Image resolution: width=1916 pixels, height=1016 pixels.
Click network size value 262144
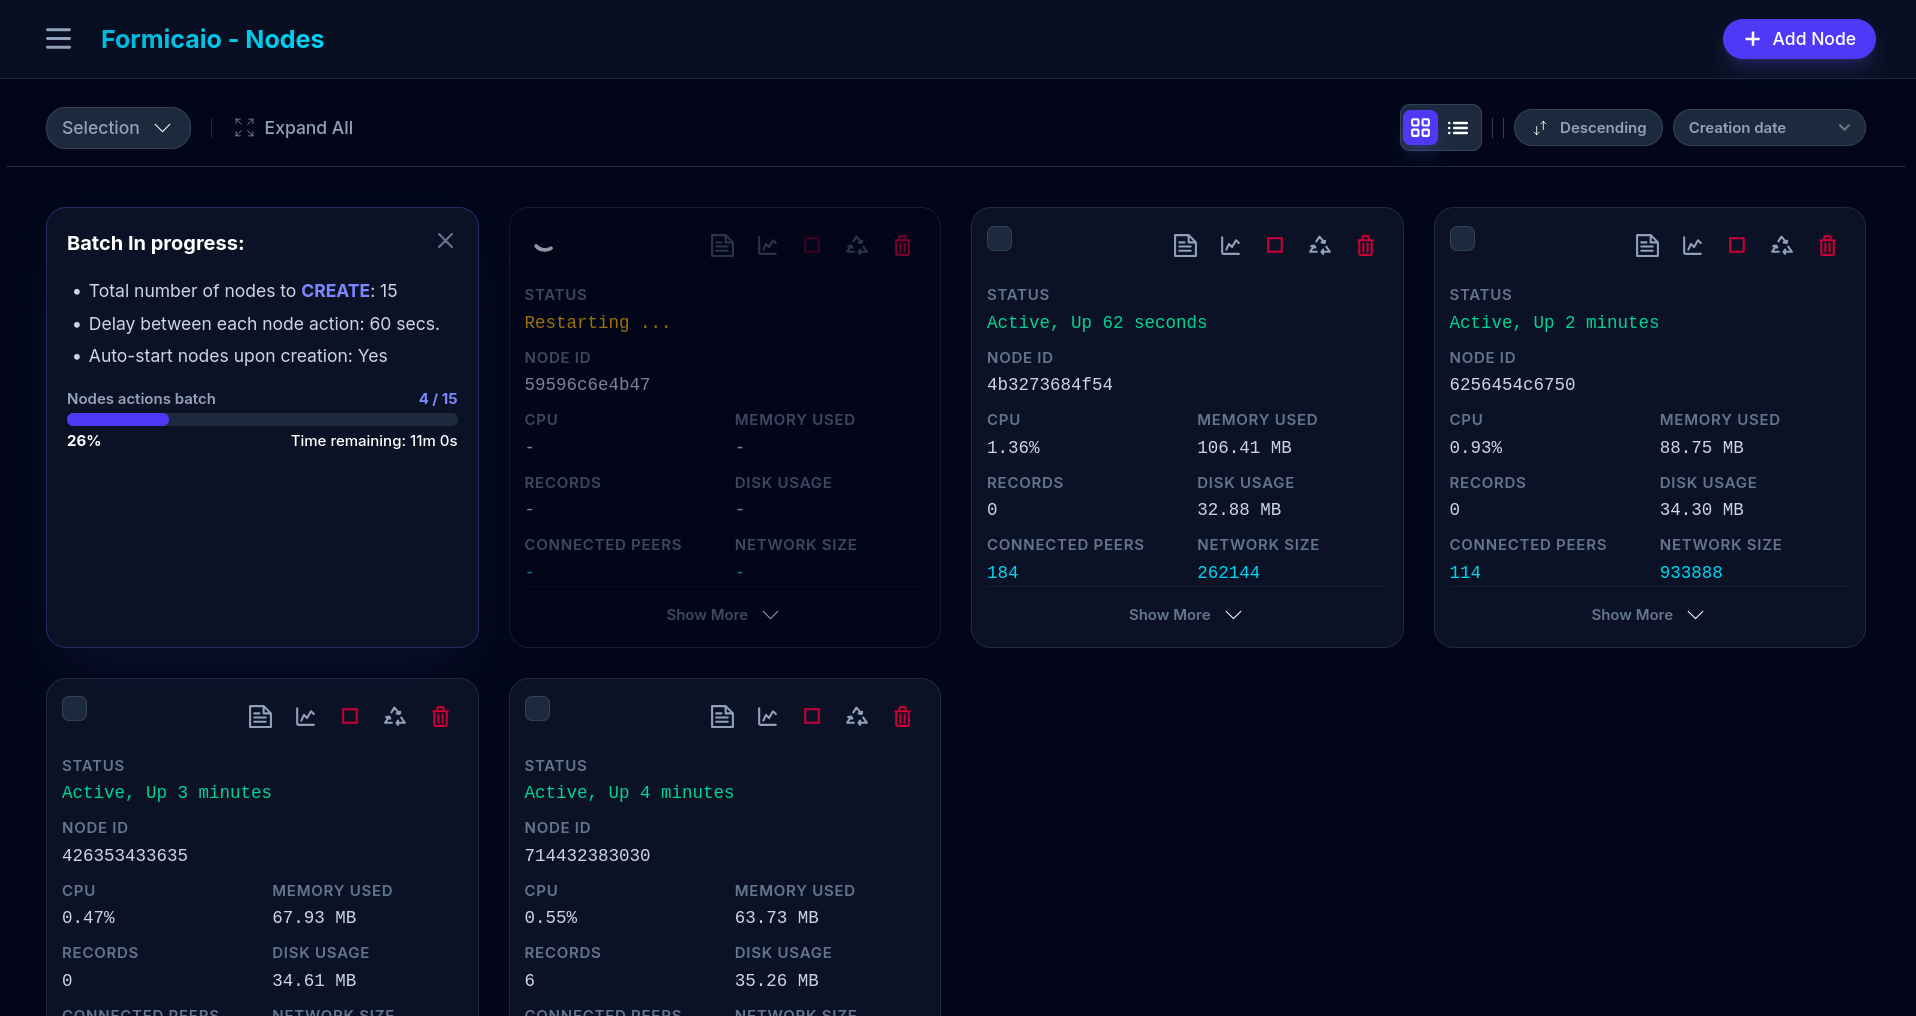pyautogui.click(x=1228, y=573)
